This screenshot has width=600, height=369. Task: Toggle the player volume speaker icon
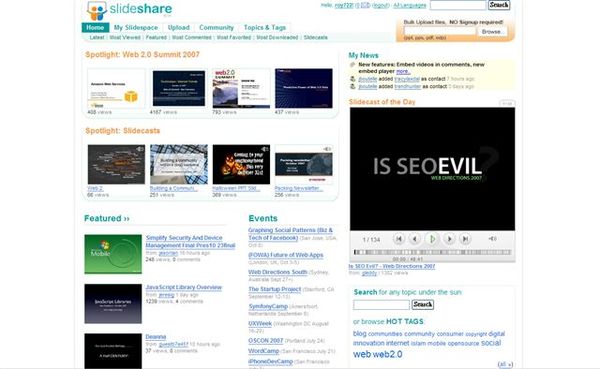click(x=492, y=239)
